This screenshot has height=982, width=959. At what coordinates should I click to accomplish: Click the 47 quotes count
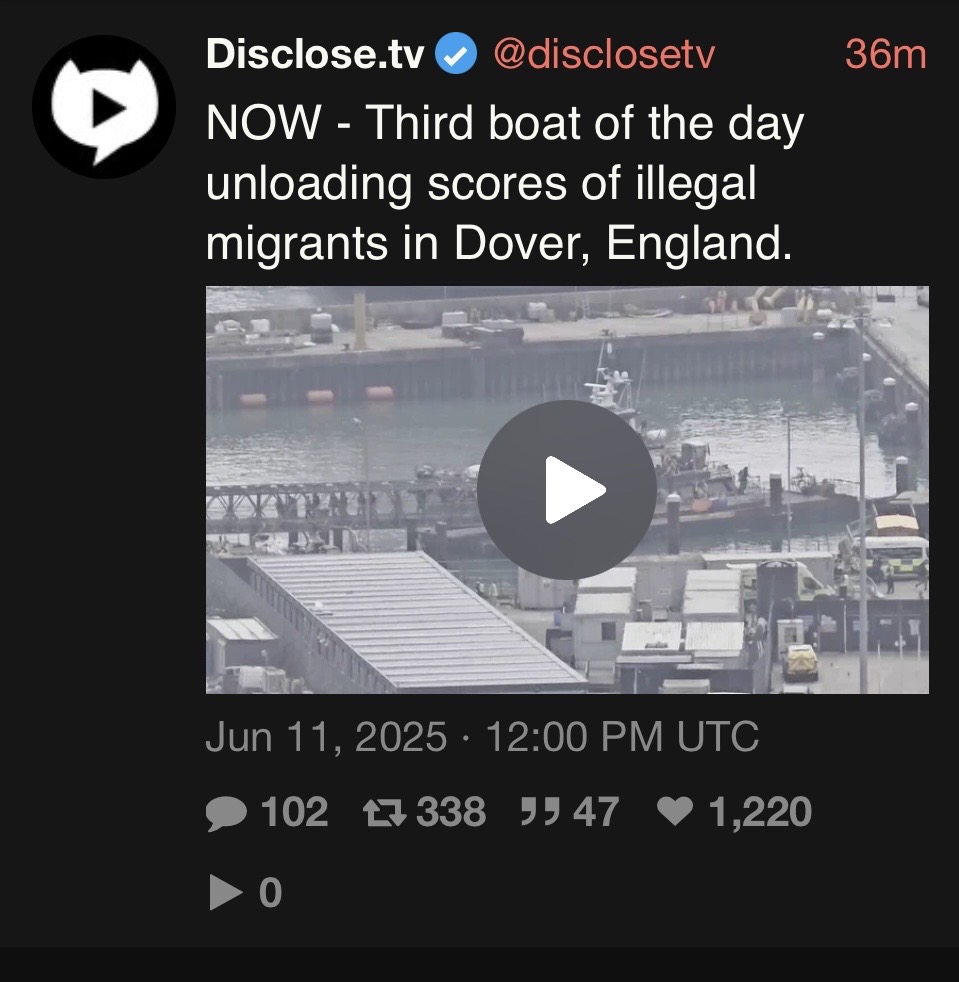pos(596,812)
